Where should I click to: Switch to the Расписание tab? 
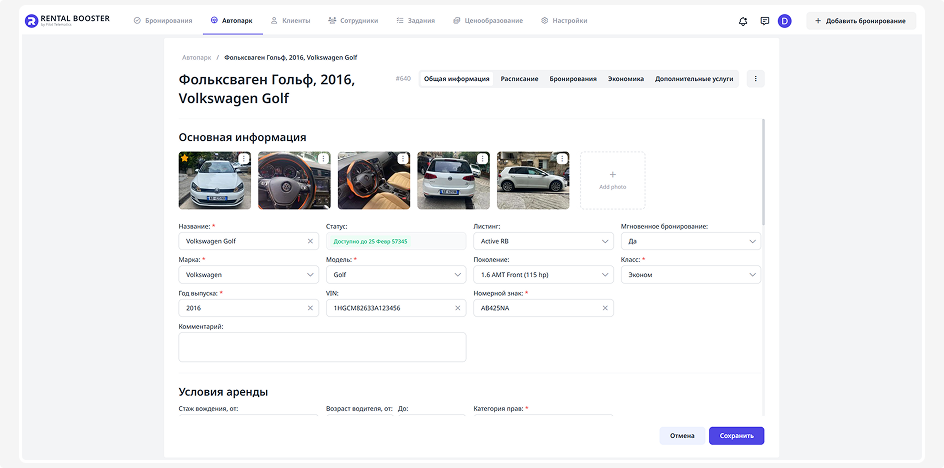519,79
